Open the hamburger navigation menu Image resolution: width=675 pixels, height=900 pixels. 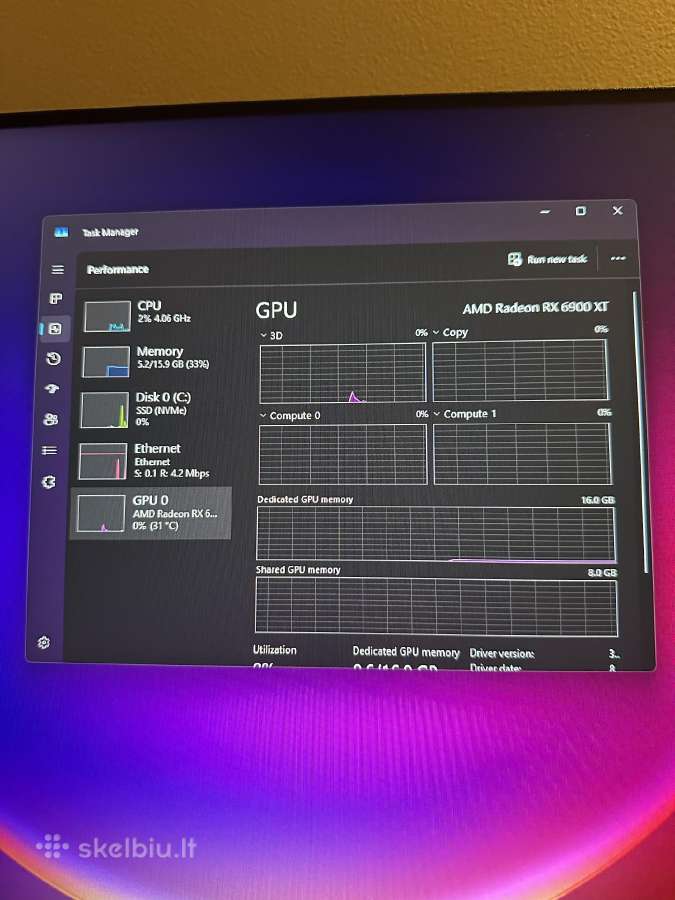tap(57, 269)
